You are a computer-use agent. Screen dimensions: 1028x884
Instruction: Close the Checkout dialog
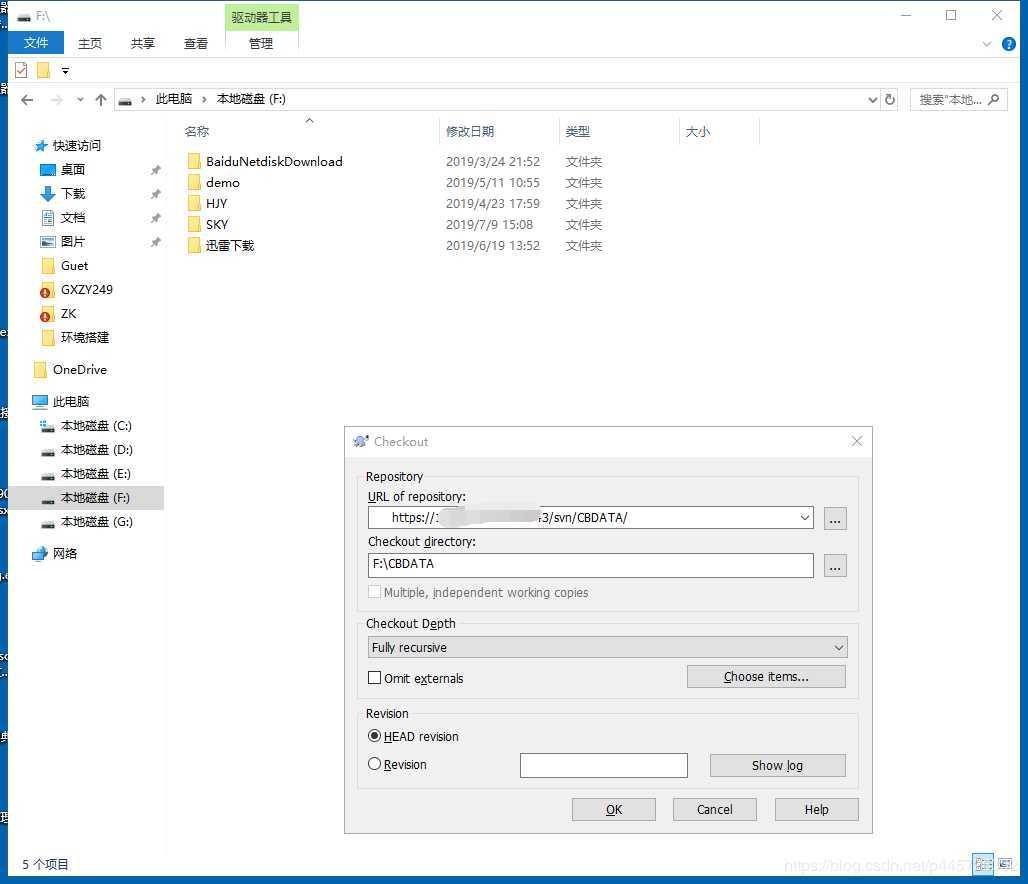point(857,441)
